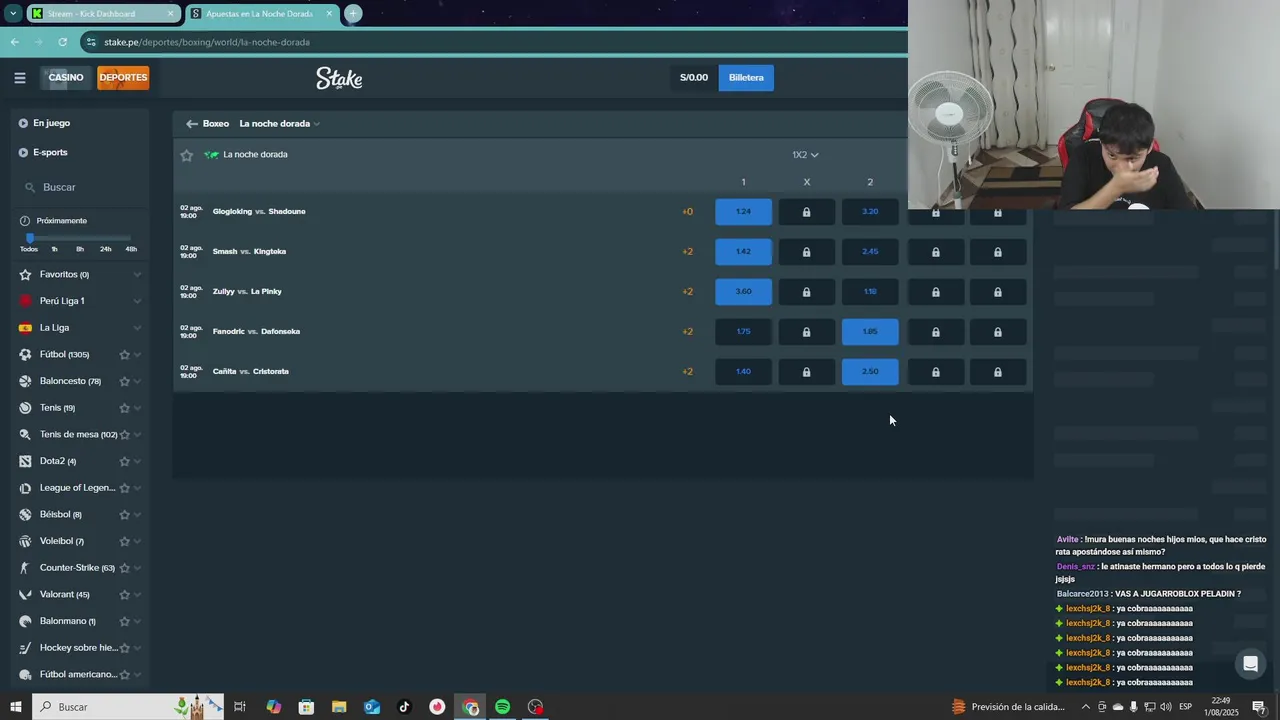
Task: Open the Boxeo breadcrumb link
Action: (x=216, y=124)
